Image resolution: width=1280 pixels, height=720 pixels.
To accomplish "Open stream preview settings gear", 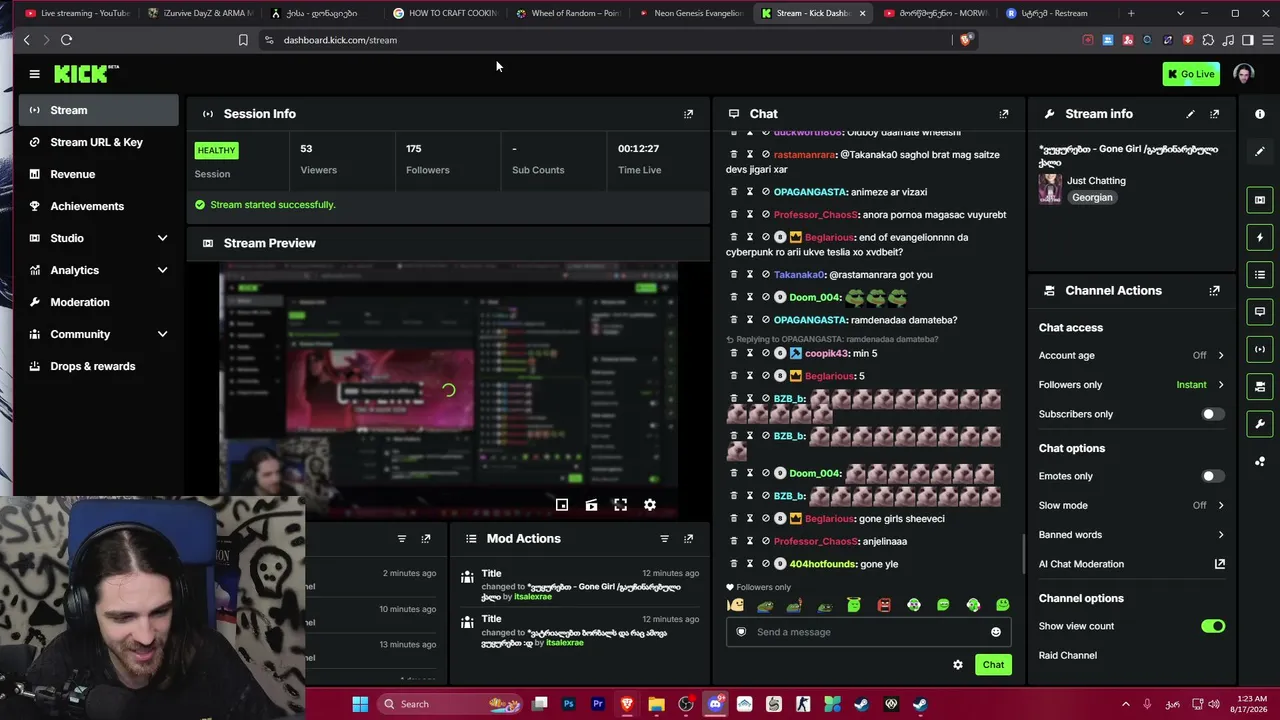I will [x=650, y=505].
